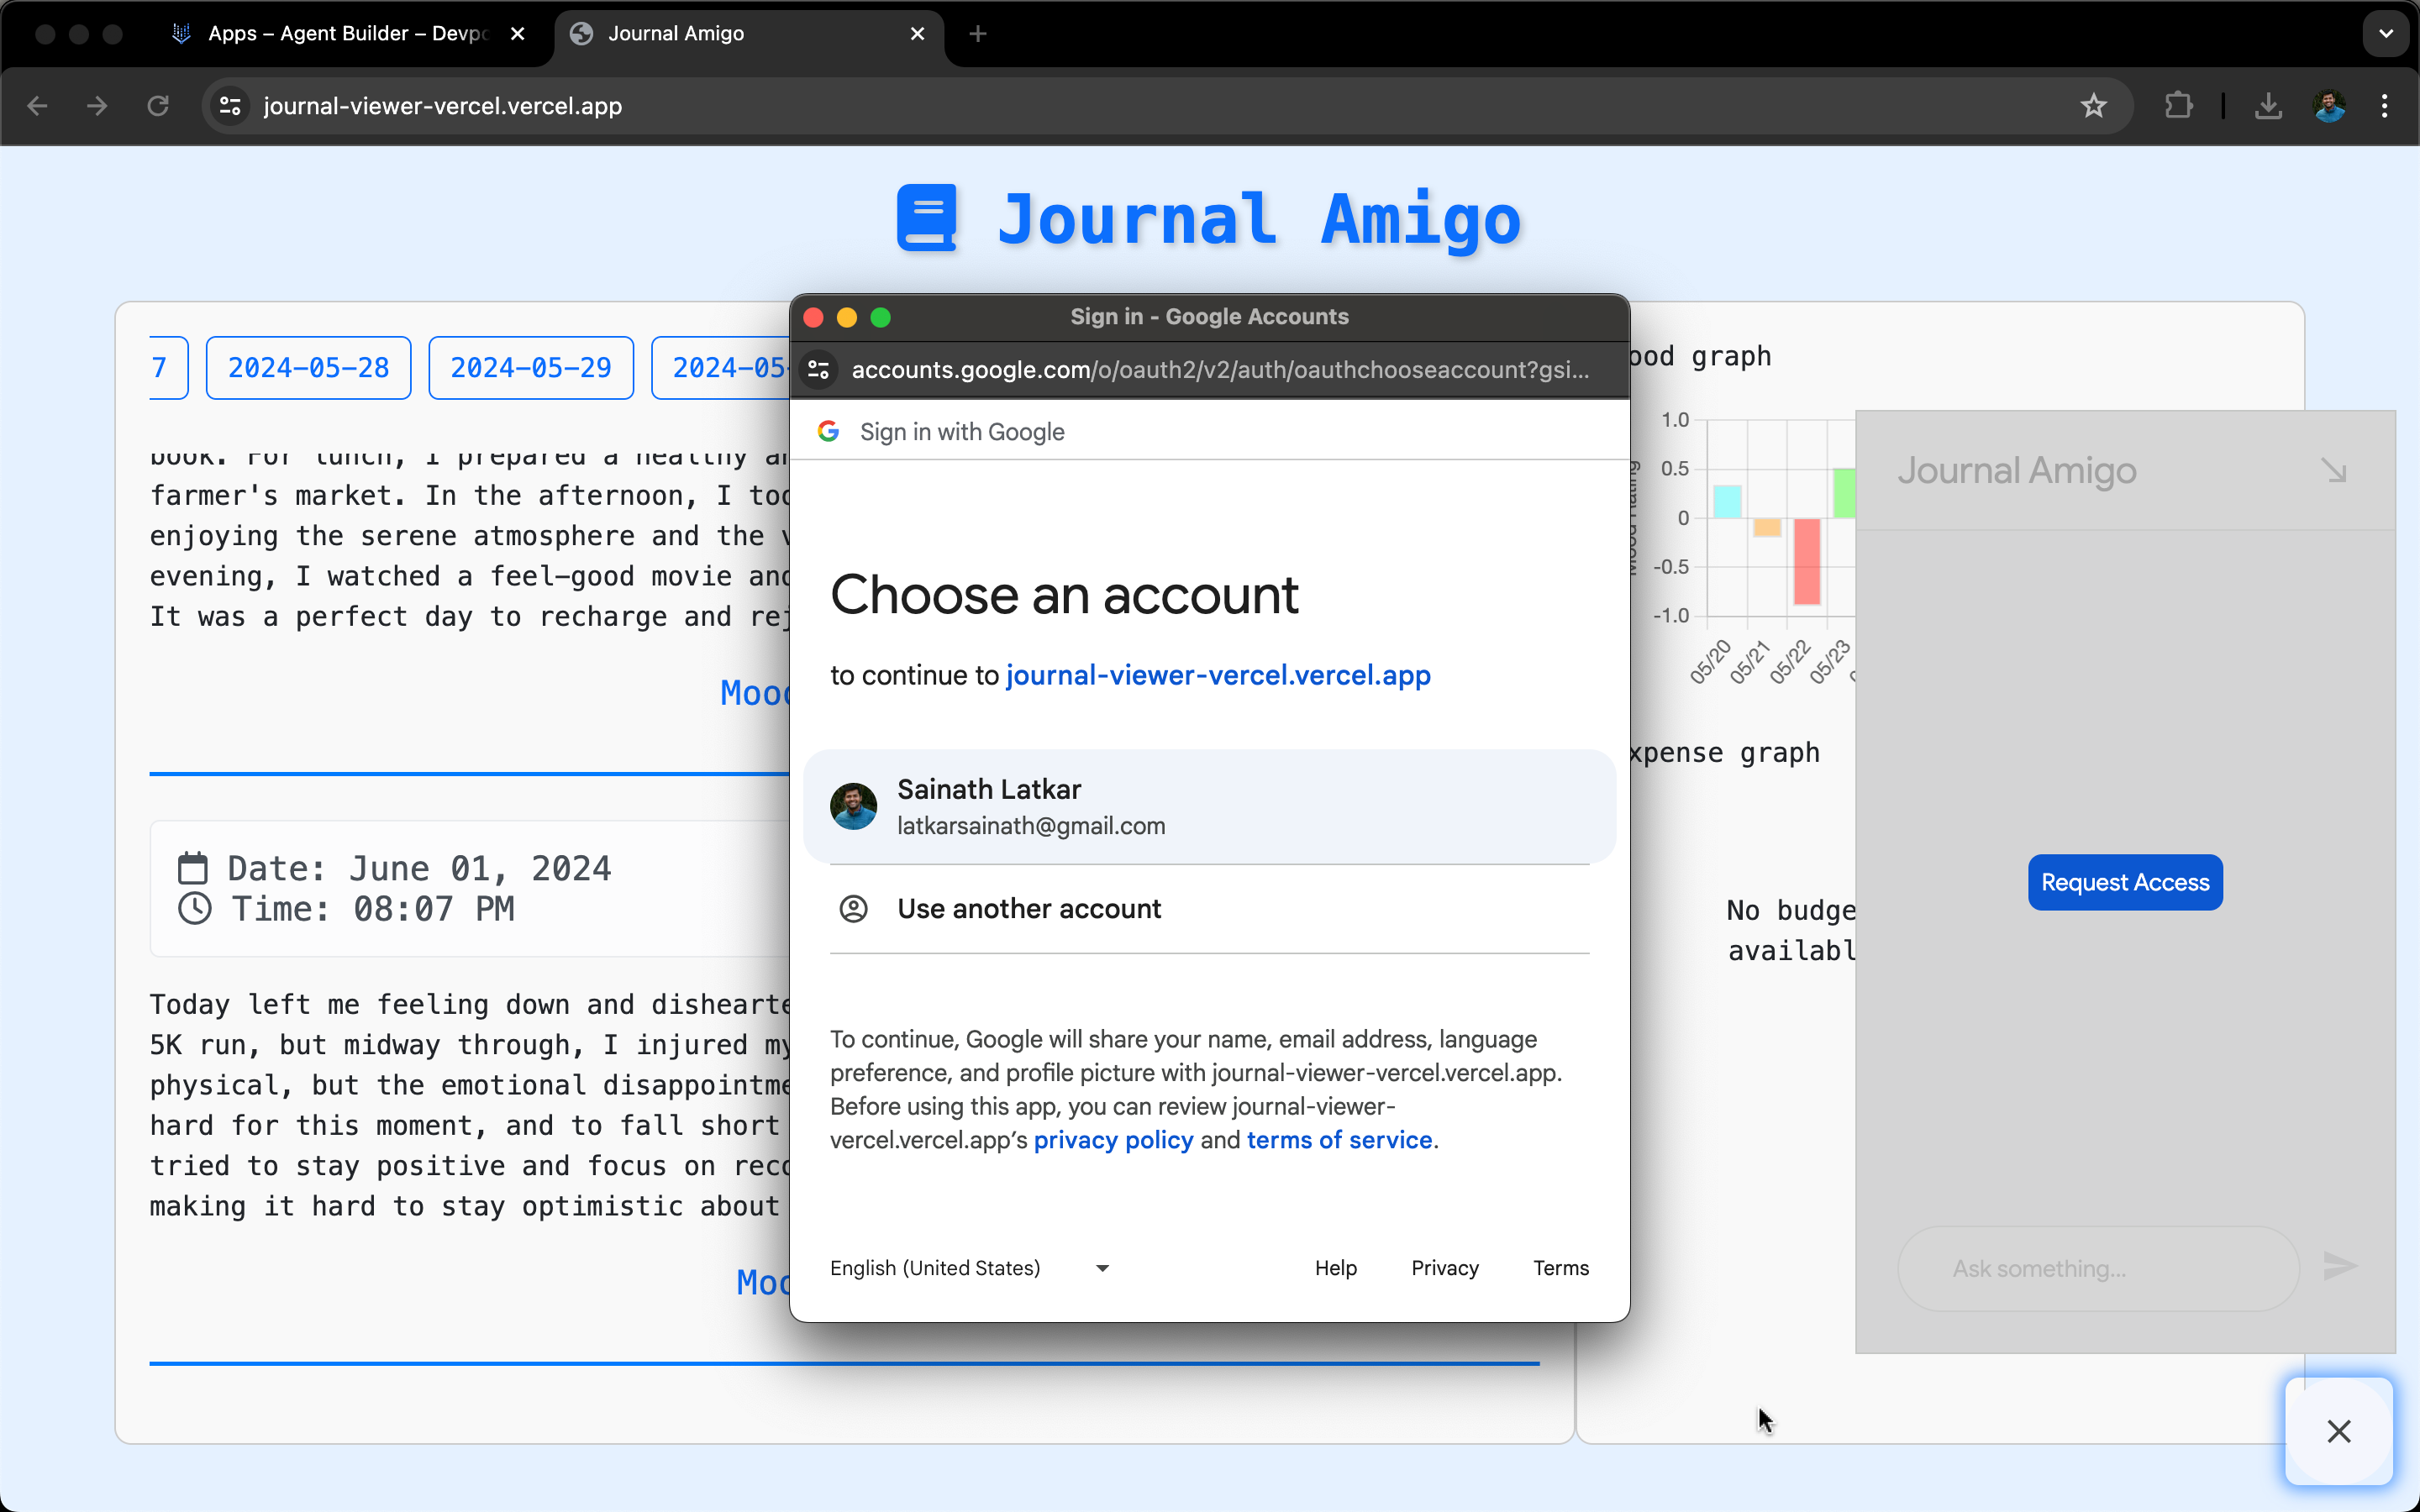
Task: Click the send arrow in chat
Action: (2339, 1266)
